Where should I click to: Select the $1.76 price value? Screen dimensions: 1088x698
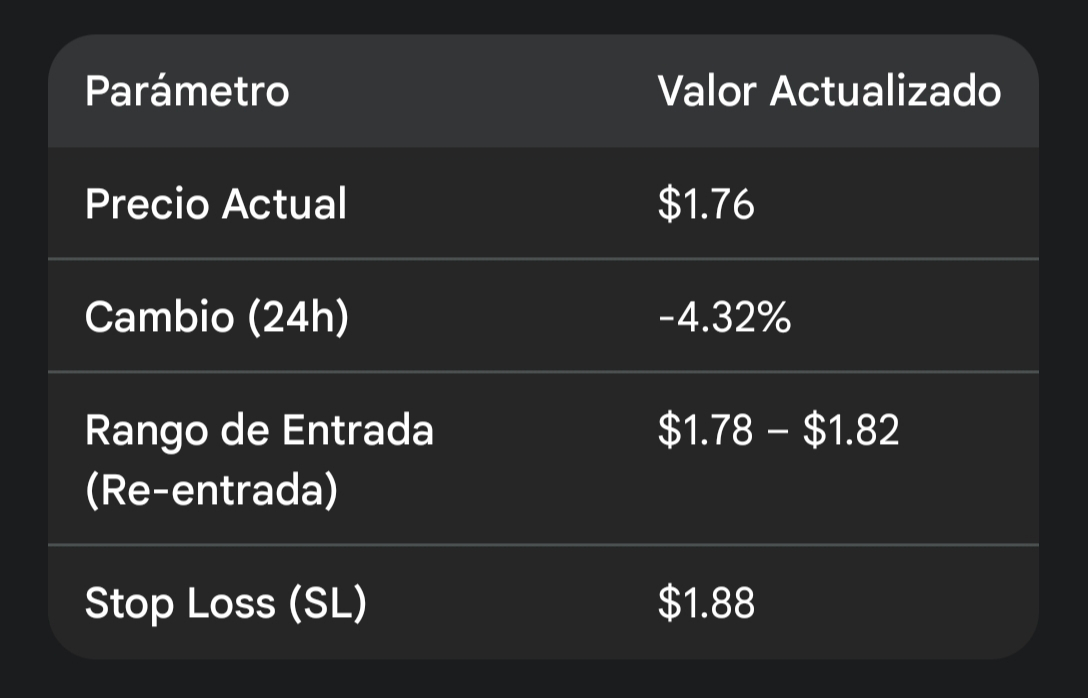pyautogui.click(x=706, y=204)
